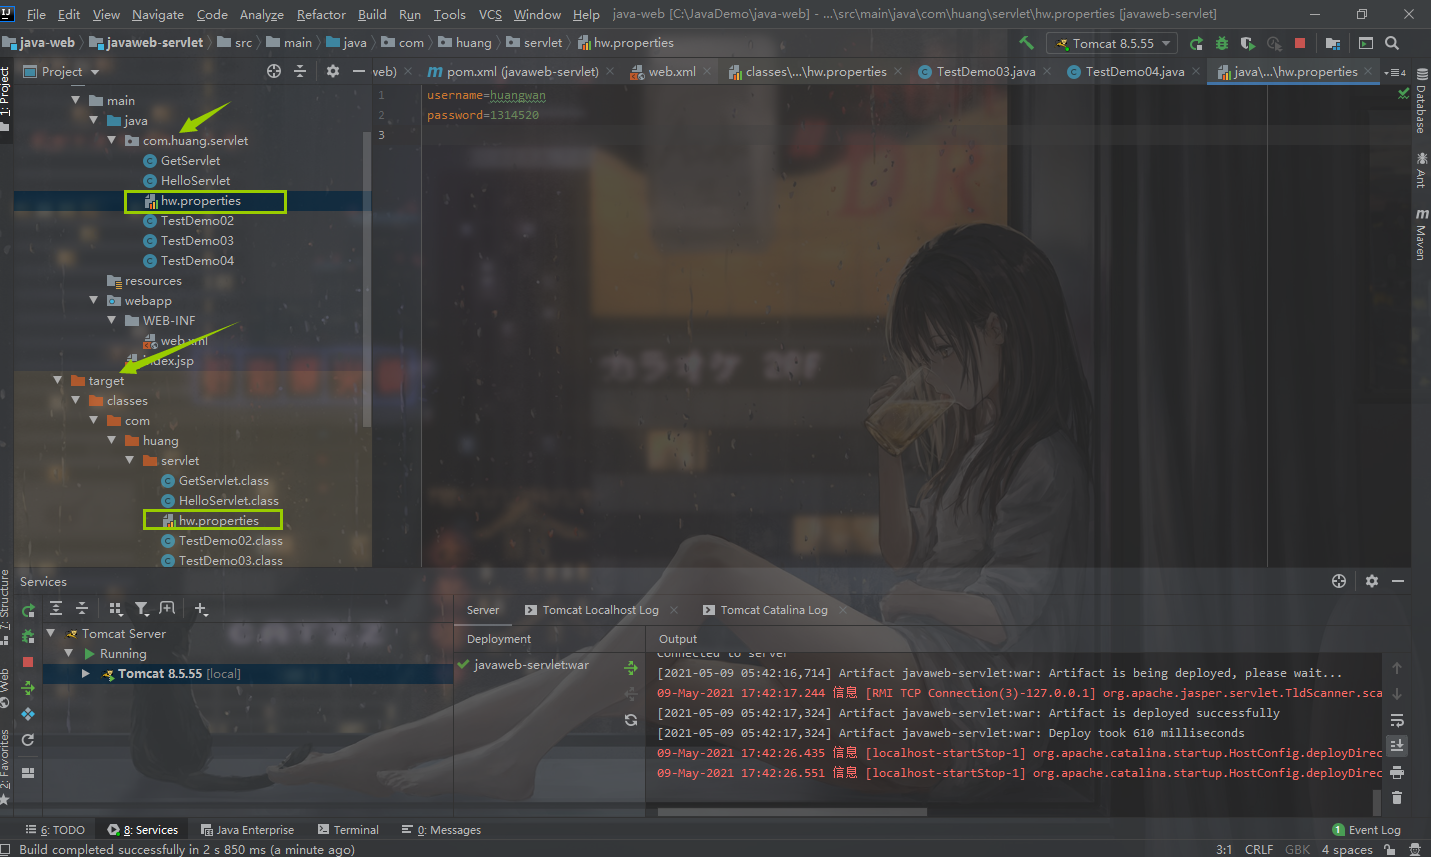
Task: Open the Refactor menu
Action: (321, 14)
